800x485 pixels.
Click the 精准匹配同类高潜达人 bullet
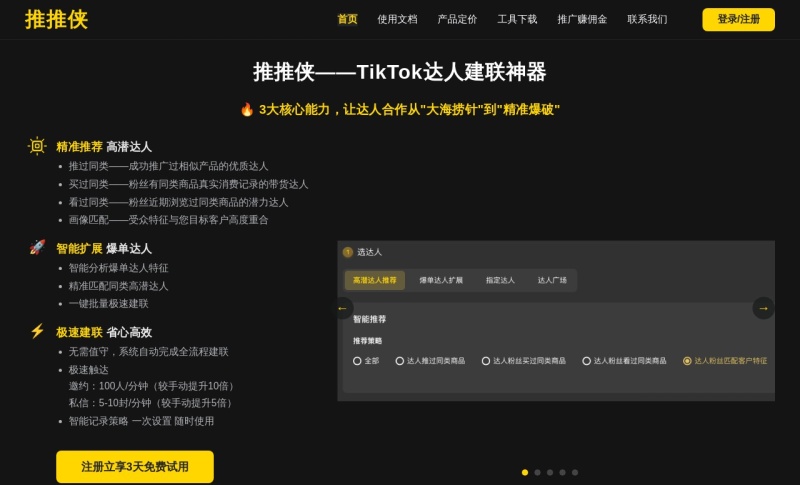tap(118, 286)
